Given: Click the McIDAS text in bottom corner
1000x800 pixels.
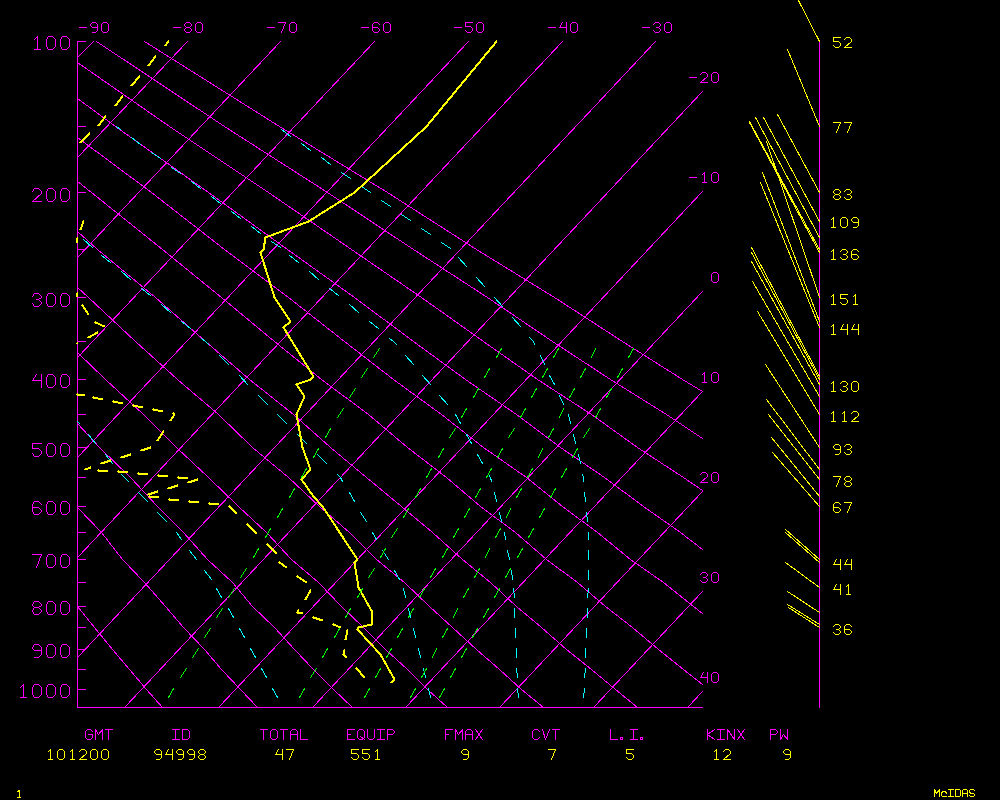Looking at the screenshot, I should (954, 793).
